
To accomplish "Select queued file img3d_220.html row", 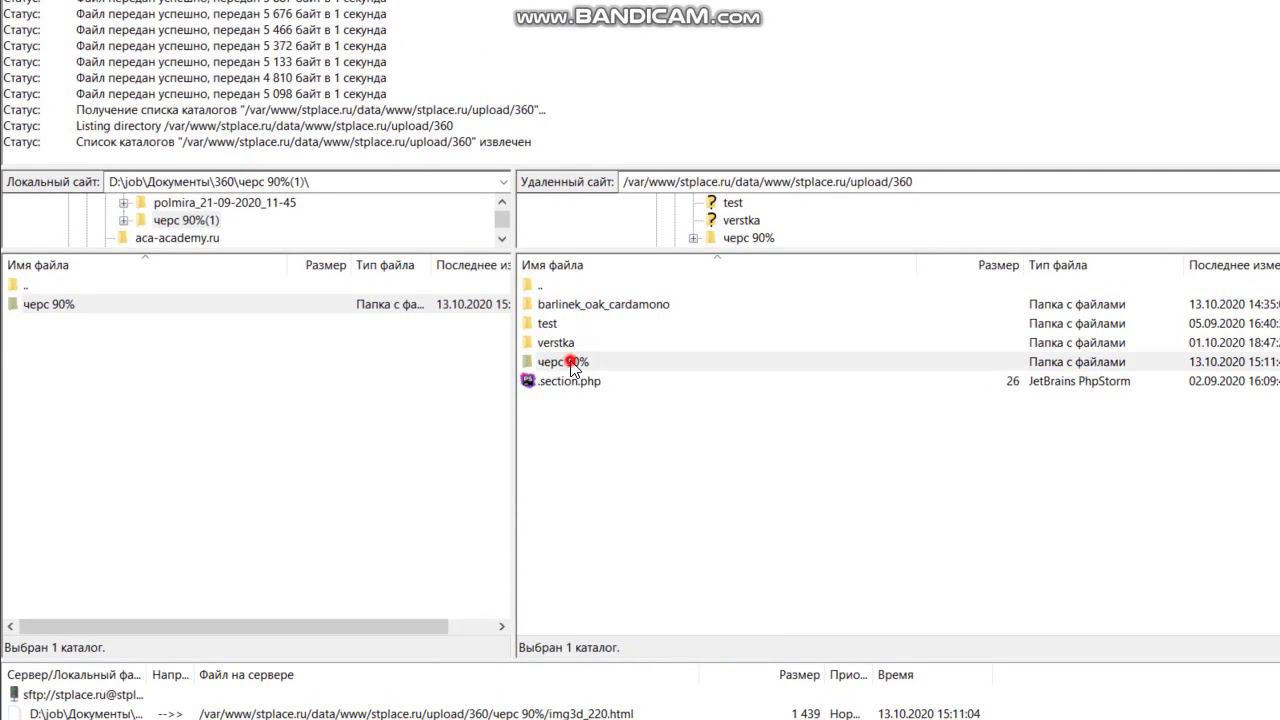I will click(x=640, y=714).
